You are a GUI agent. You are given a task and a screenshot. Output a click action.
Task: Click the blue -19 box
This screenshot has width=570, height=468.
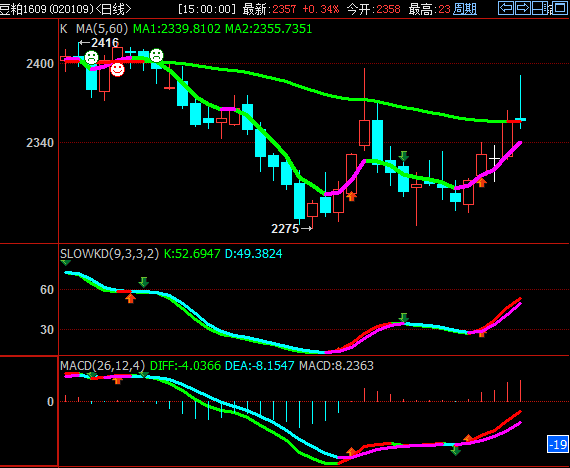click(558, 444)
